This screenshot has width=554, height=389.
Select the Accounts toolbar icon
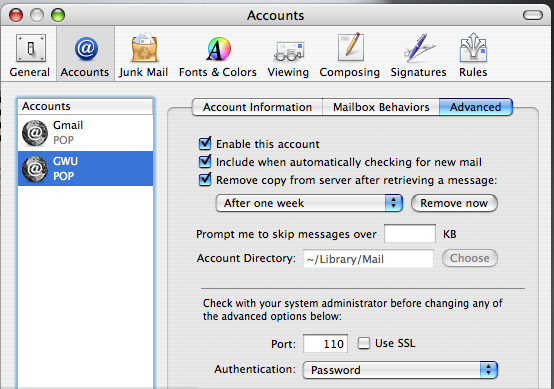point(85,55)
